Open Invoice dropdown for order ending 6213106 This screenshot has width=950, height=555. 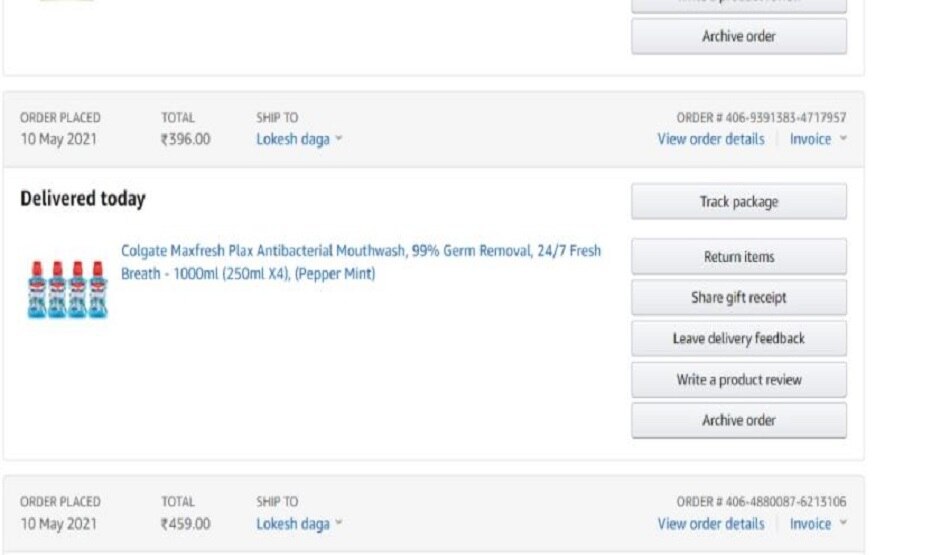point(818,524)
